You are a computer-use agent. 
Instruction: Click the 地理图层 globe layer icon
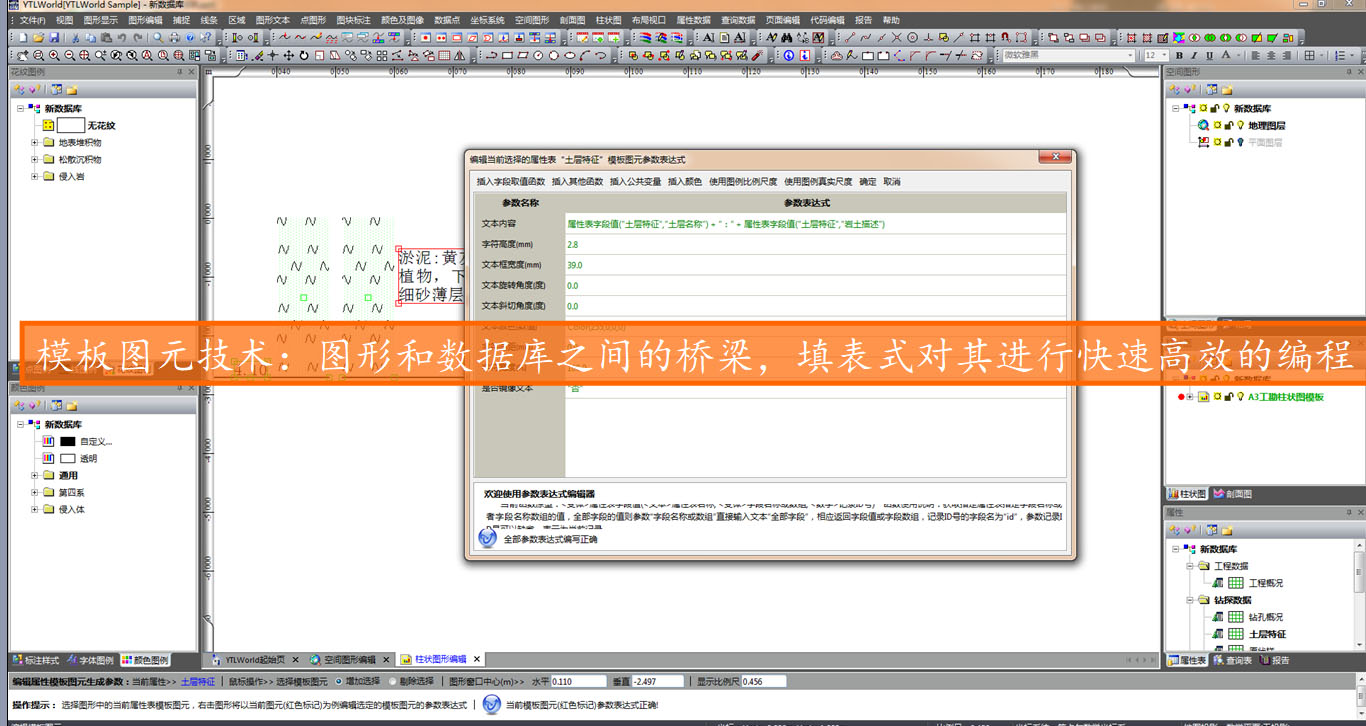tap(1203, 125)
